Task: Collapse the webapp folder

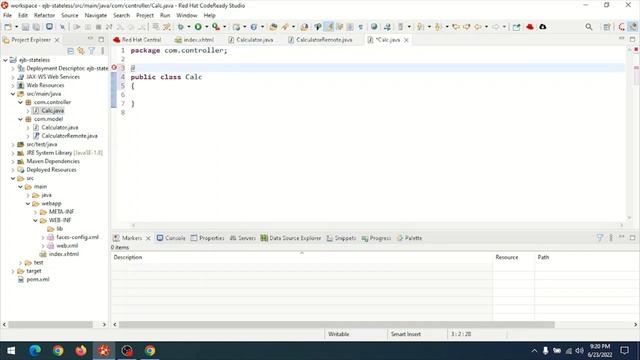Action: 28,204
